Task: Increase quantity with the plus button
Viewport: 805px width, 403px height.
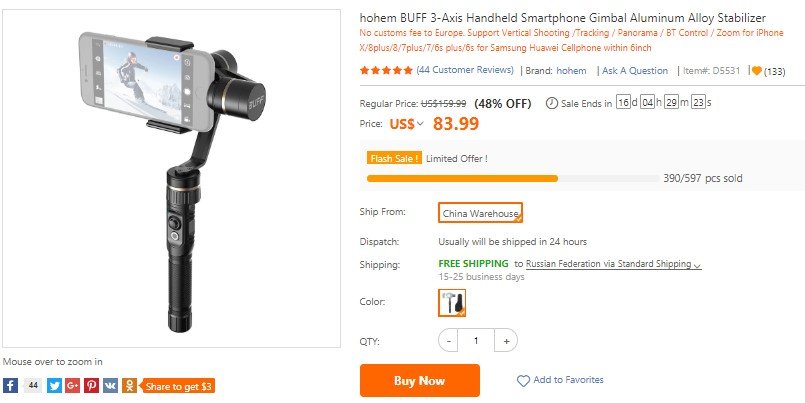Action: click(x=507, y=341)
